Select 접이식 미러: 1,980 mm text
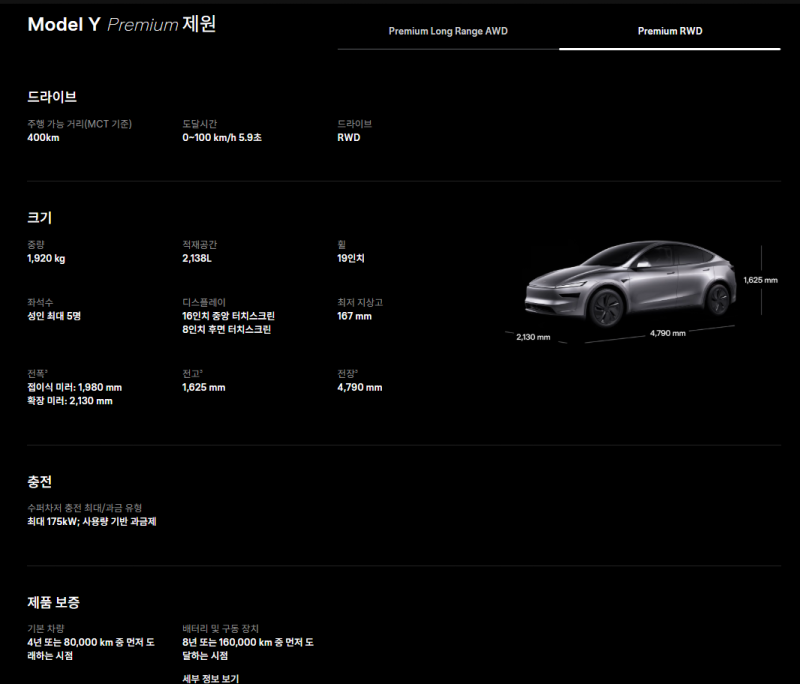 point(74,388)
